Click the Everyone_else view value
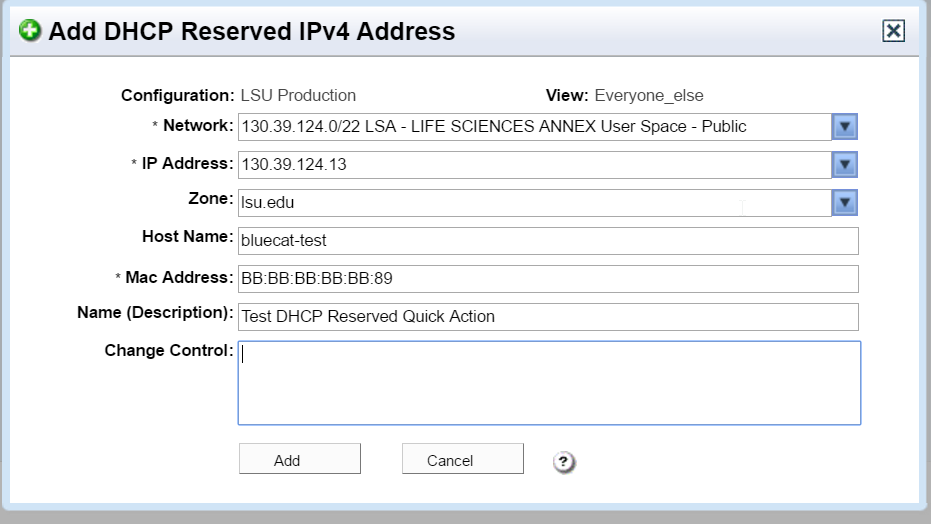Image resolution: width=931 pixels, height=524 pixels. tap(649, 96)
